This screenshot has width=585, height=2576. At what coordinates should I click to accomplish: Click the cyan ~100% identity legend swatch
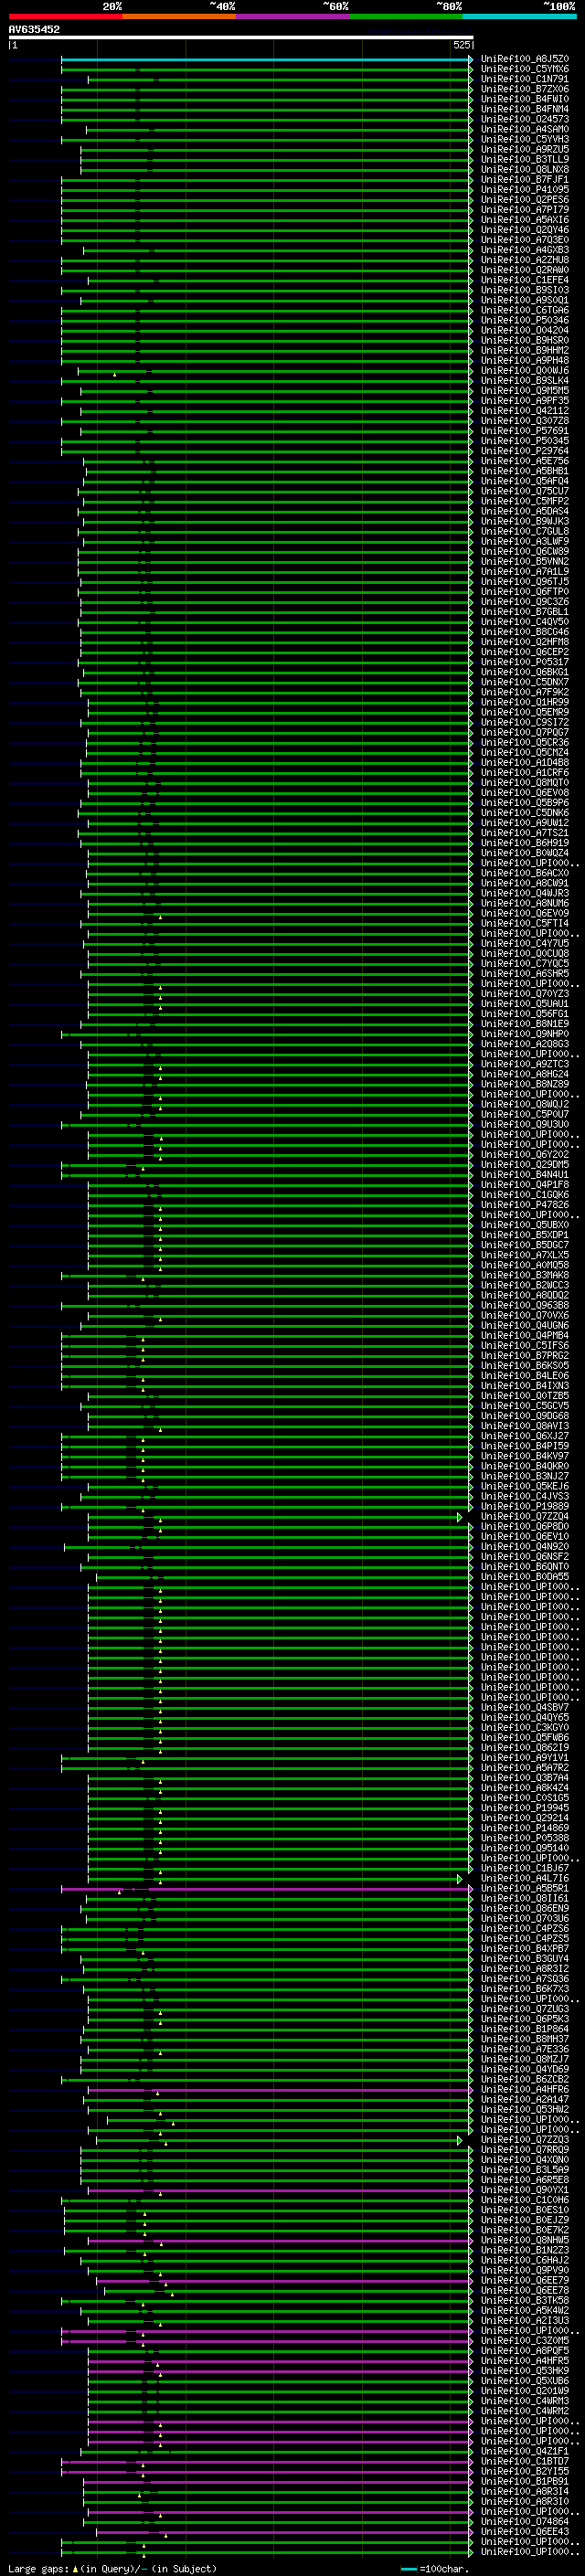pyautogui.click(x=520, y=17)
